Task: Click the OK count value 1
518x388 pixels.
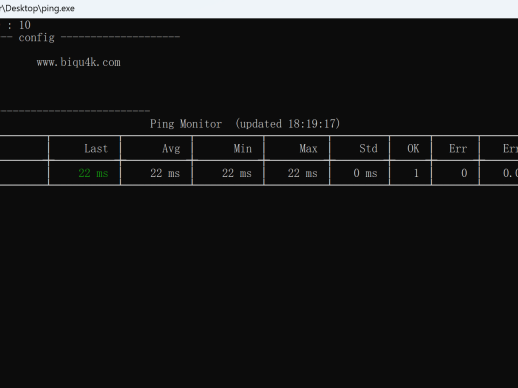Action: [x=416, y=173]
